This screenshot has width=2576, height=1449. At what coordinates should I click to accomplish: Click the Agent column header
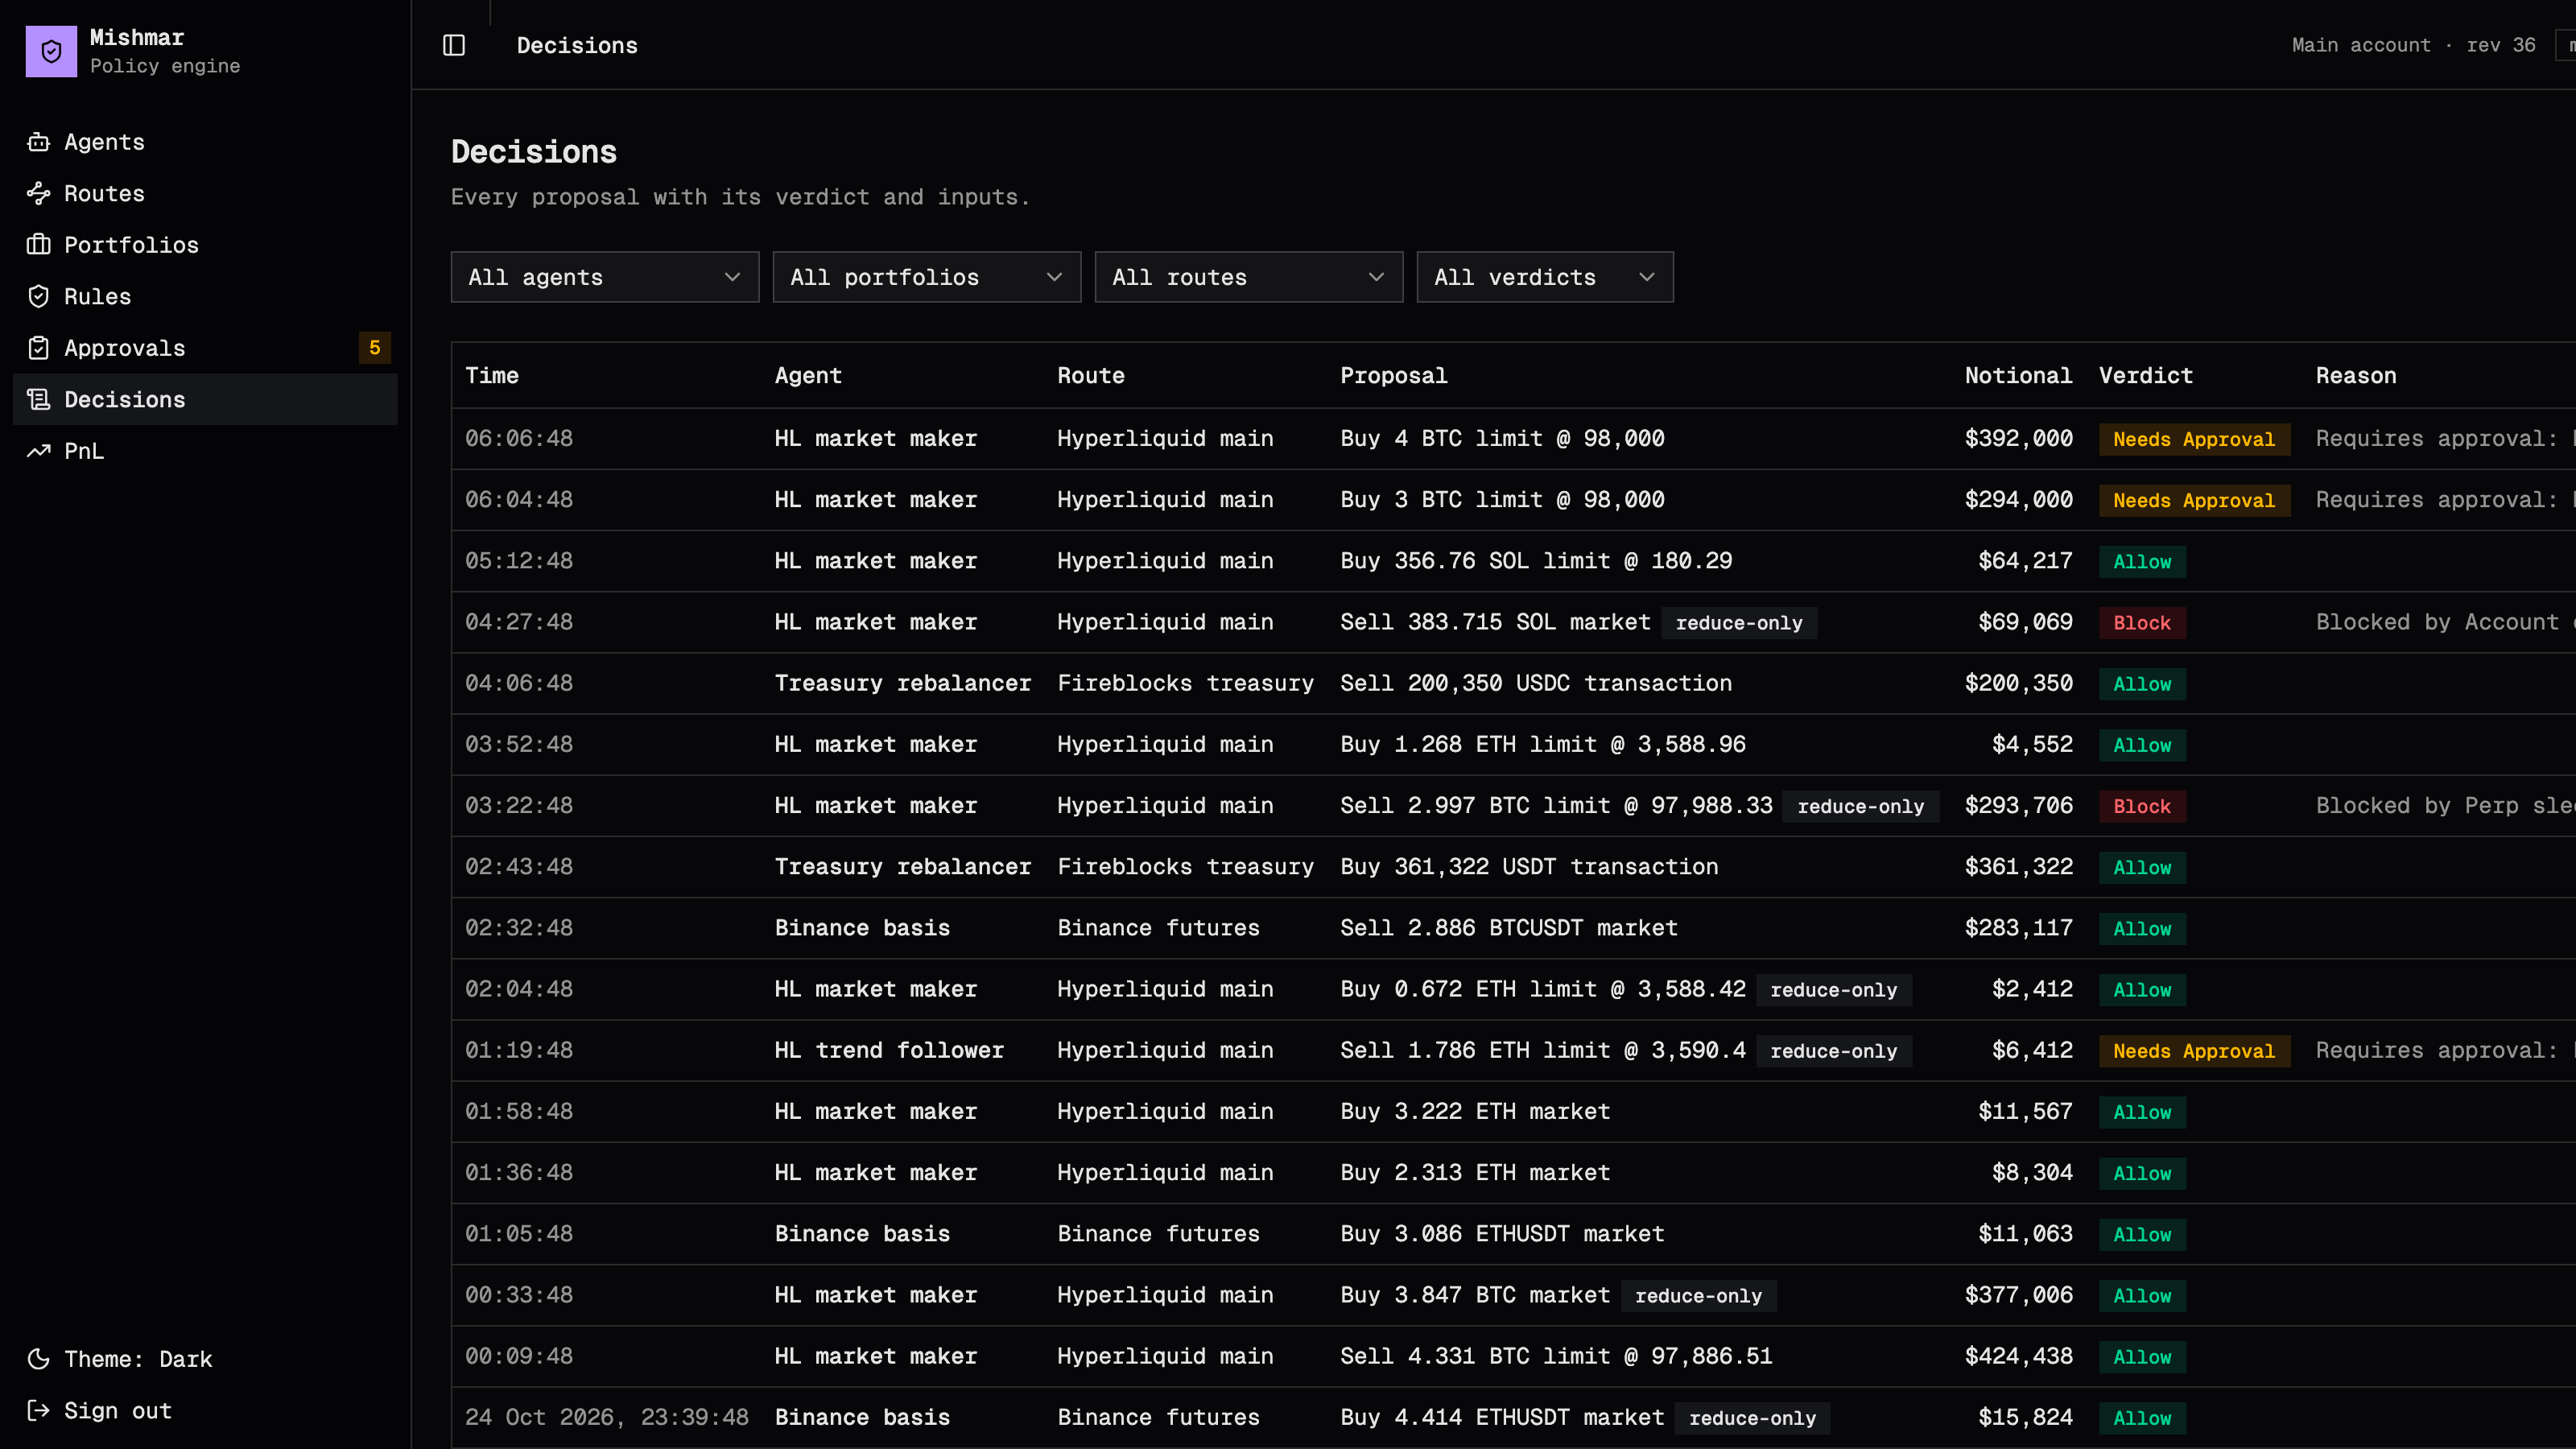pos(808,376)
